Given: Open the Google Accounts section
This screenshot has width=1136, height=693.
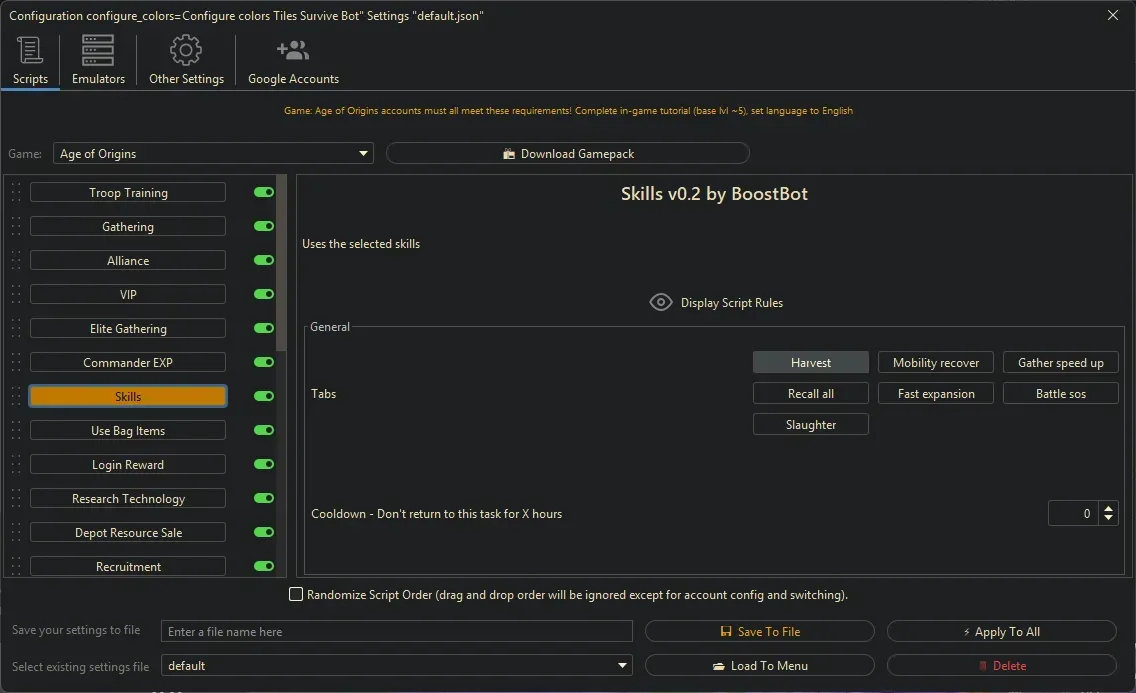Looking at the screenshot, I should click(x=292, y=60).
